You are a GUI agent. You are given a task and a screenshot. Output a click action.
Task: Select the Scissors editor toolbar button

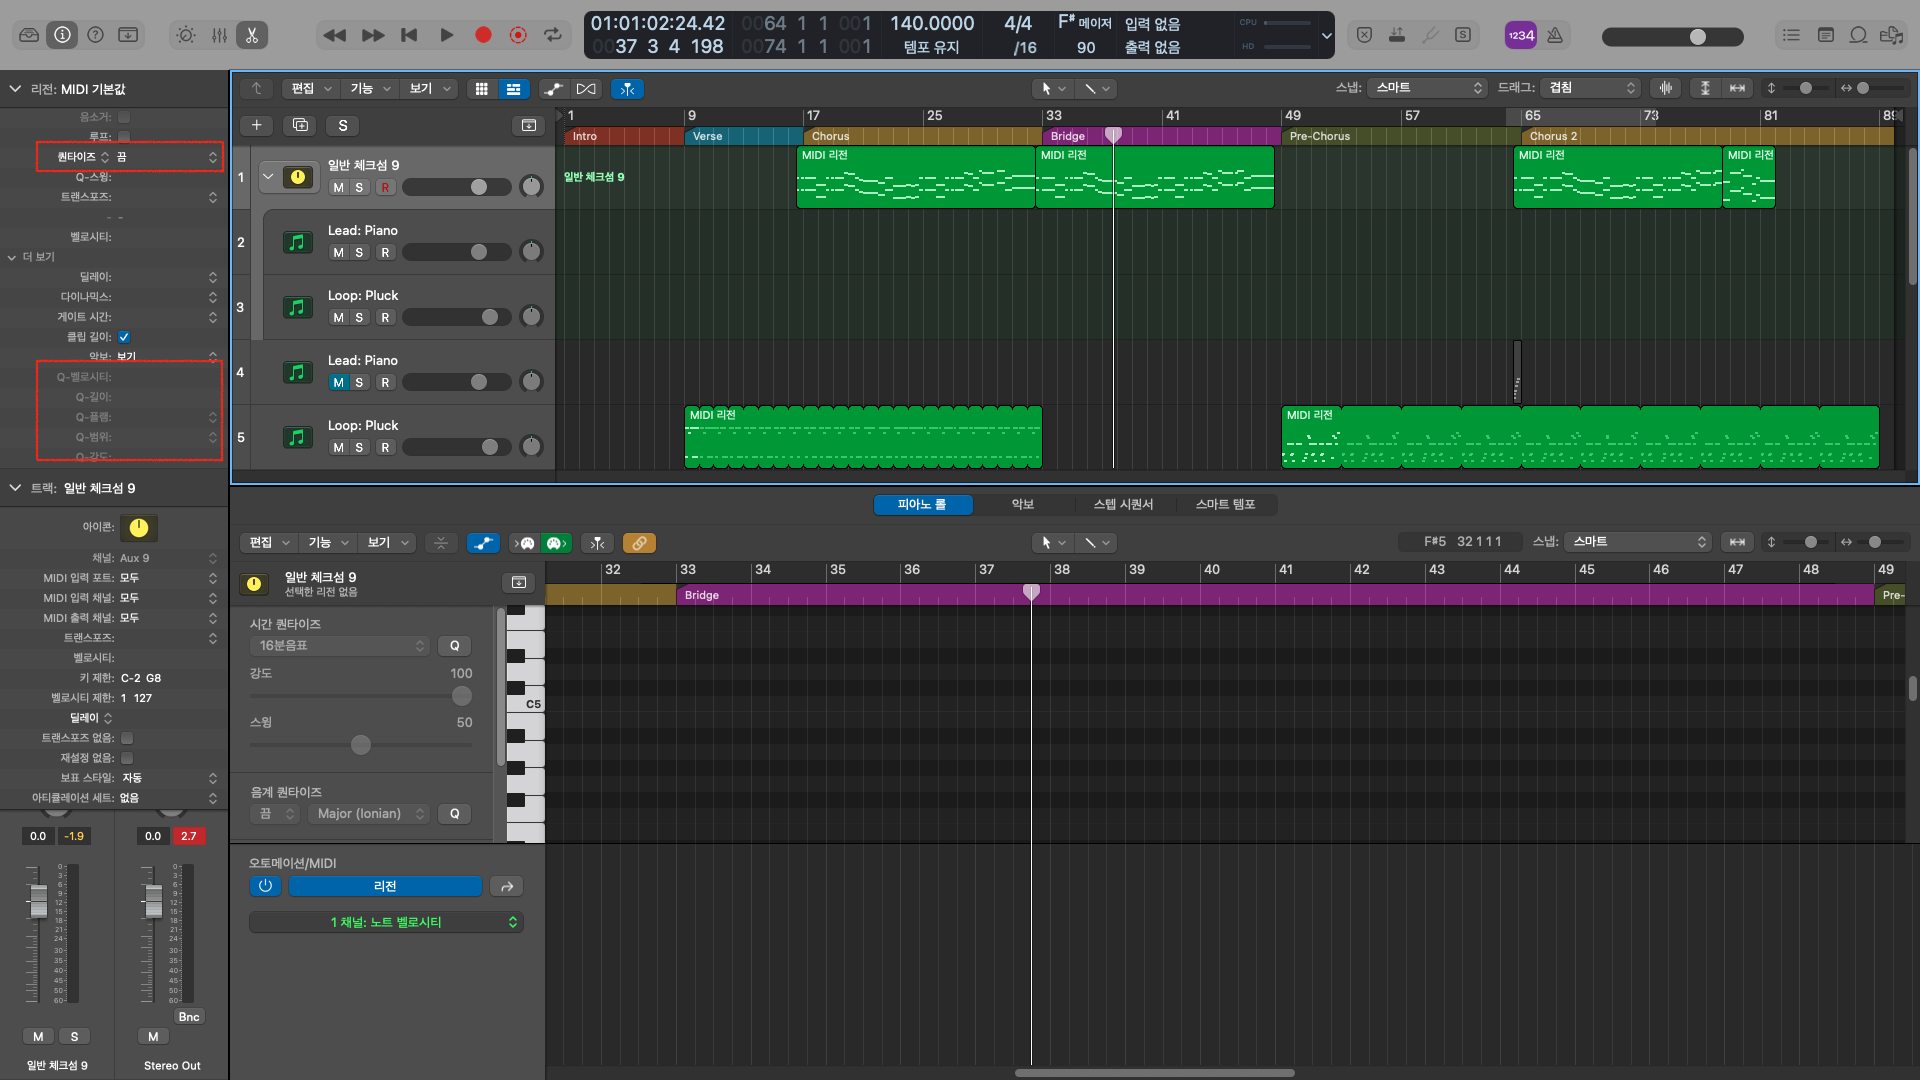pos(252,35)
